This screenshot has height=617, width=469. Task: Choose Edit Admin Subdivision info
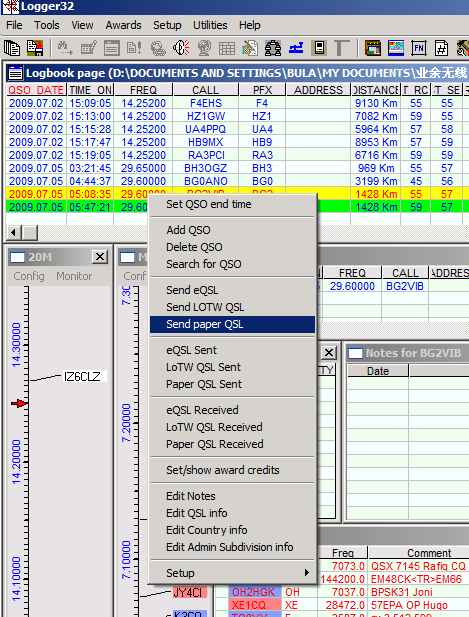tap(232, 547)
